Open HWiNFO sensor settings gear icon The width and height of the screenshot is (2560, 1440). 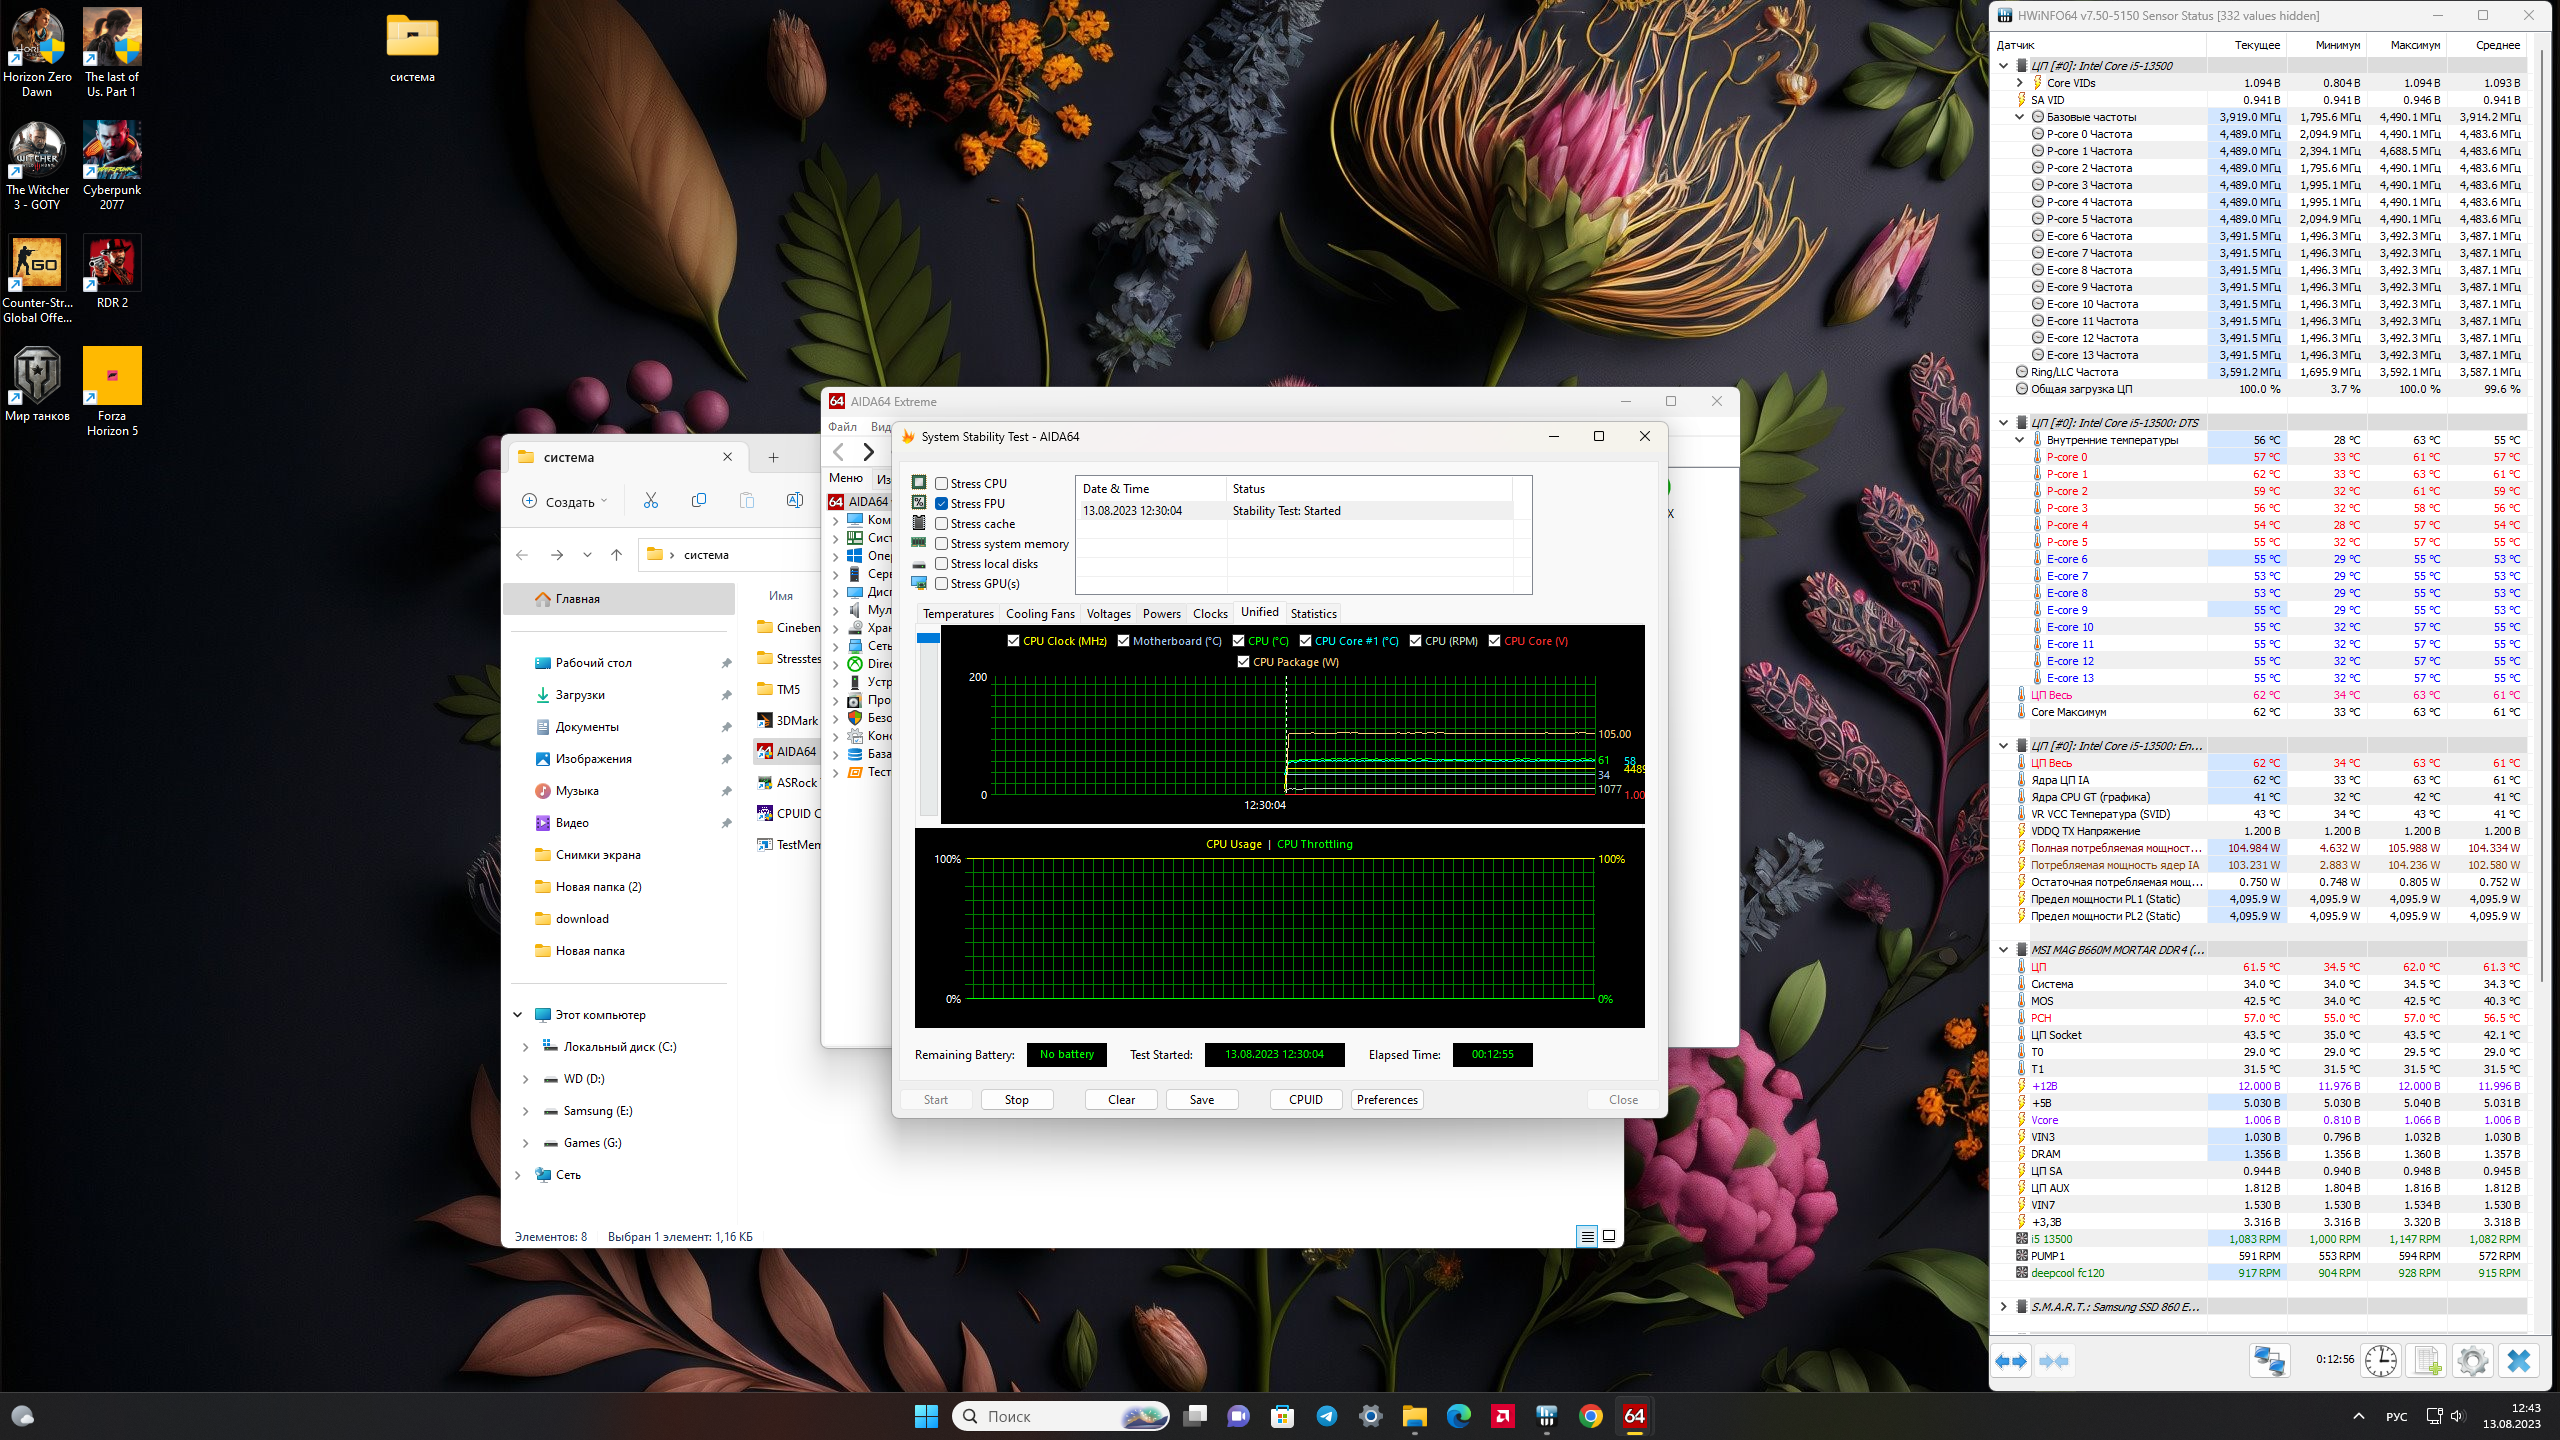[x=2472, y=1361]
